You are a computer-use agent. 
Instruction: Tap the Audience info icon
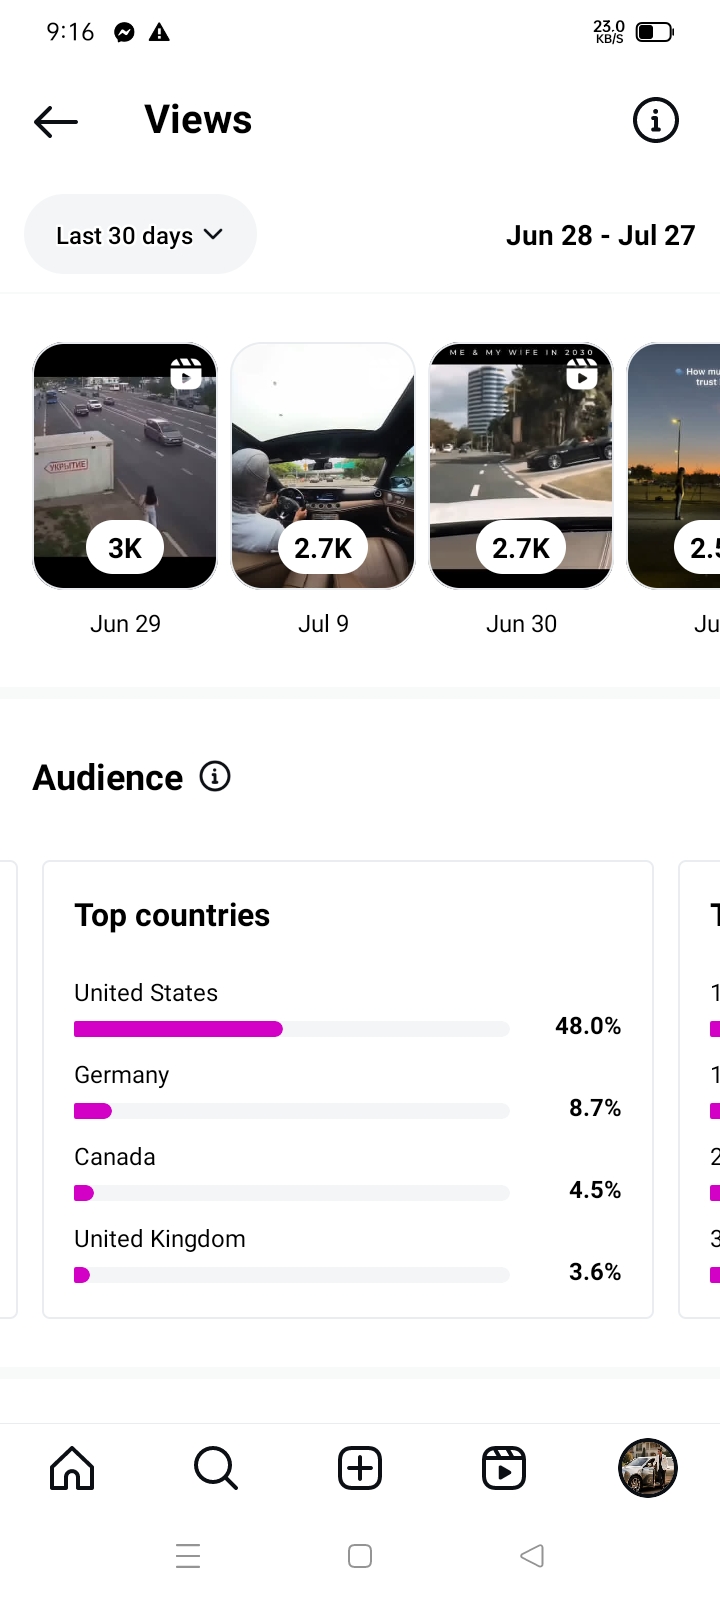pyautogui.click(x=215, y=776)
